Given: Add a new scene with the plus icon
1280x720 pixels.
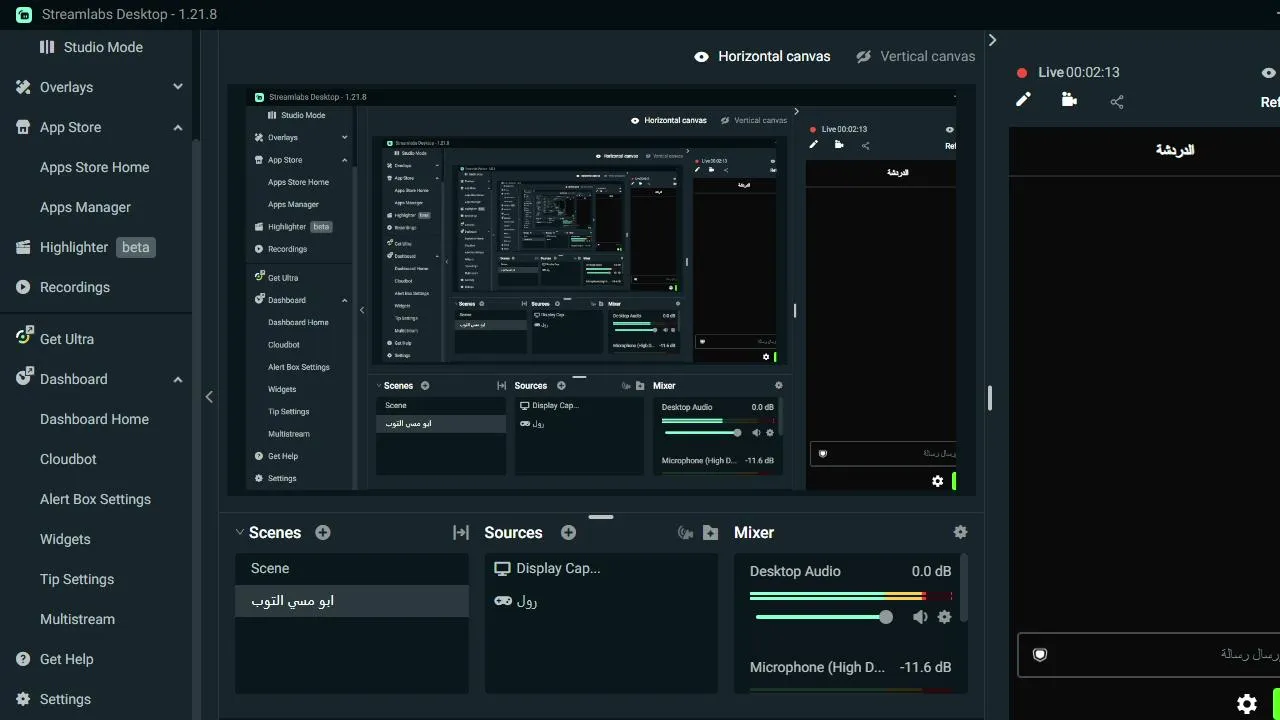Looking at the screenshot, I should [323, 533].
